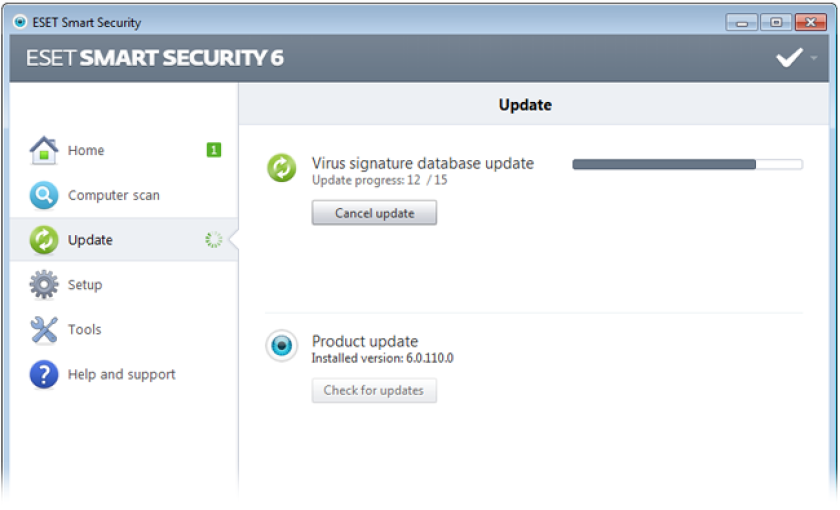Click the green notification badge on Home
The image size is (840, 510).
(214, 150)
